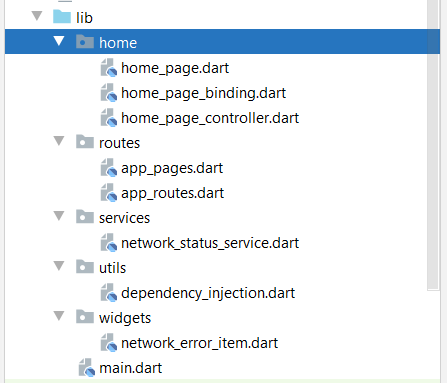Click the home folder icon
Screen dimensions: 447x383
(85, 42)
